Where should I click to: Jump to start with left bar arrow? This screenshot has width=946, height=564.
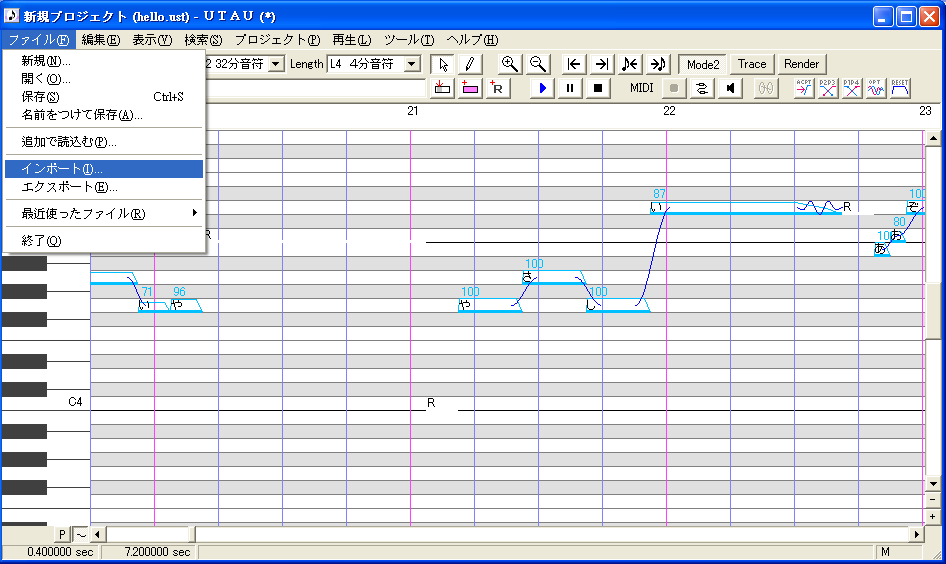click(574, 64)
